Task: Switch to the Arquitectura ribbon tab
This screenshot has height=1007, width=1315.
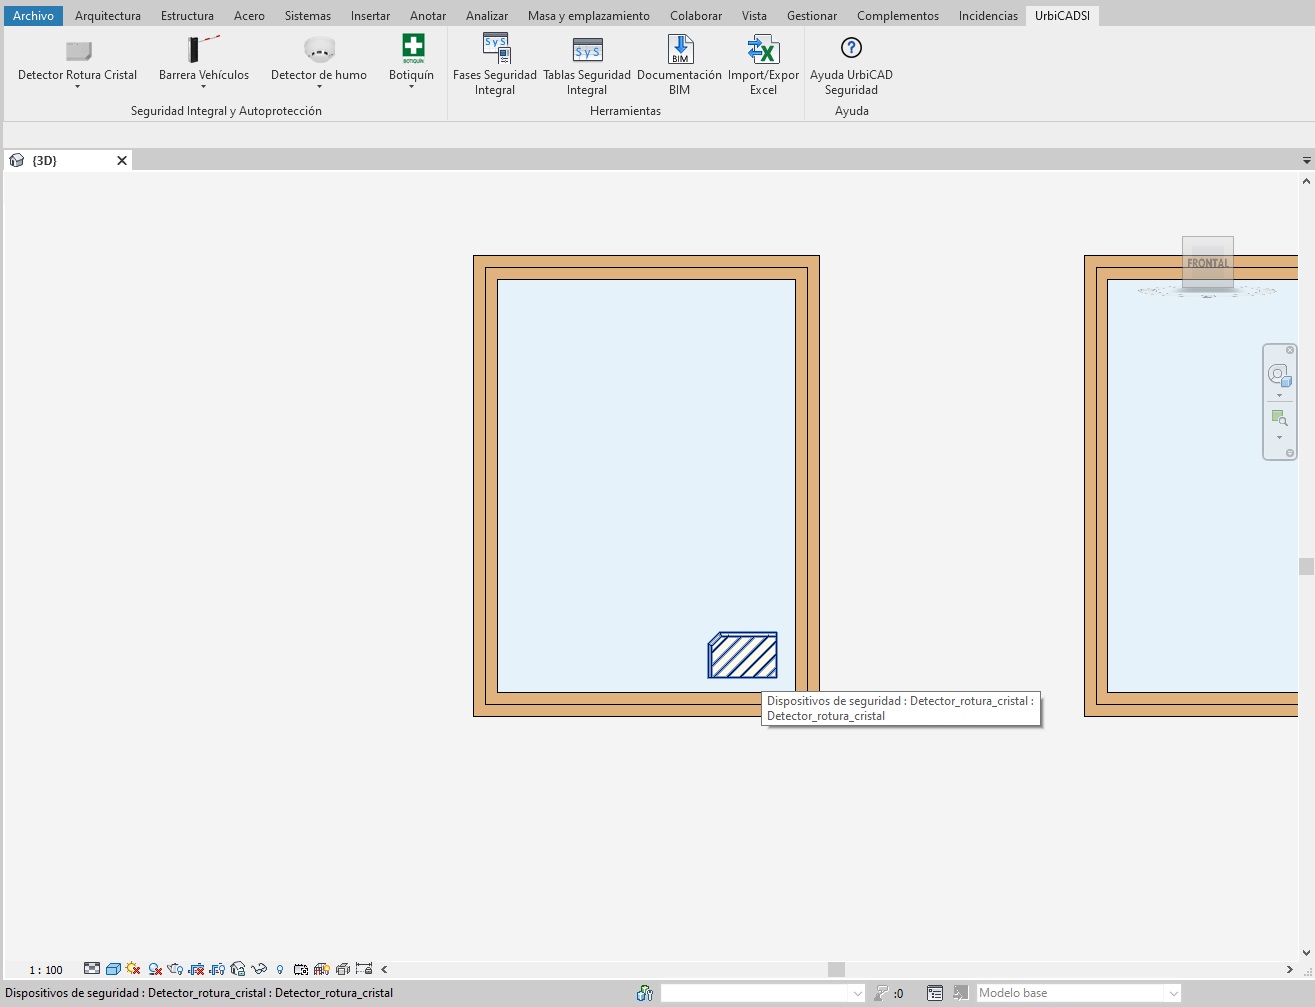Action: click(107, 16)
